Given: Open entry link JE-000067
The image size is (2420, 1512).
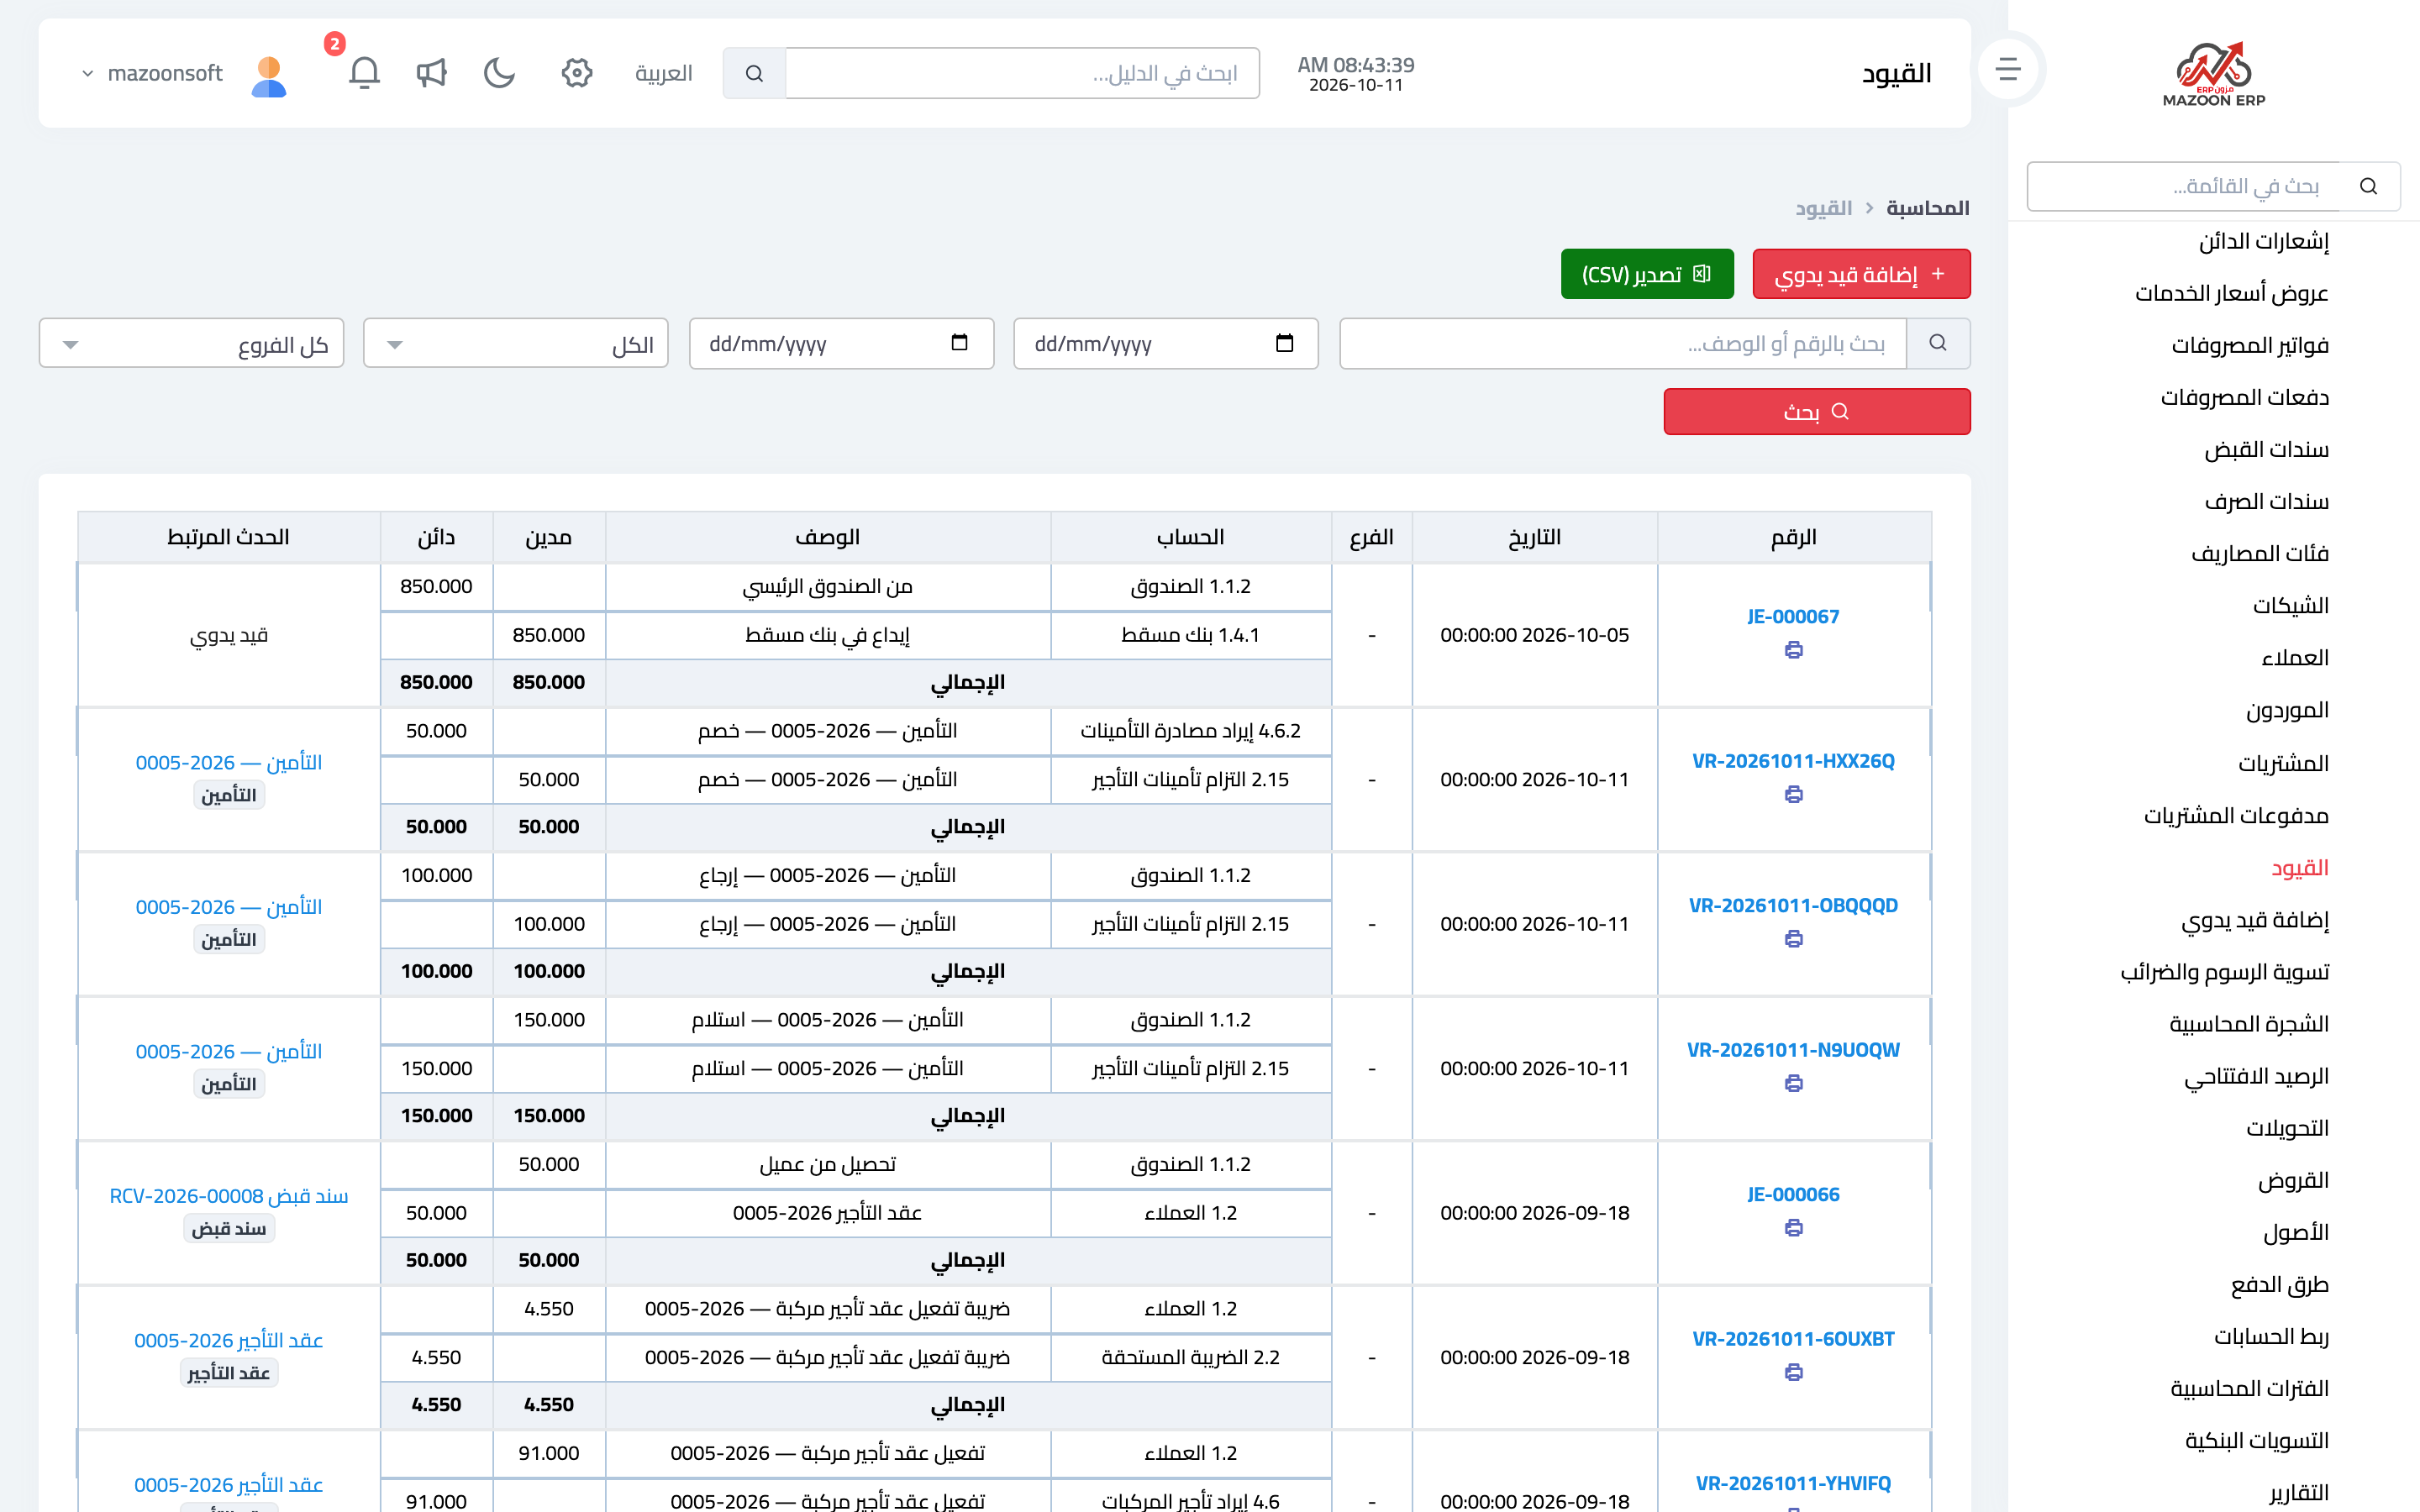Looking at the screenshot, I should [x=1793, y=617].
